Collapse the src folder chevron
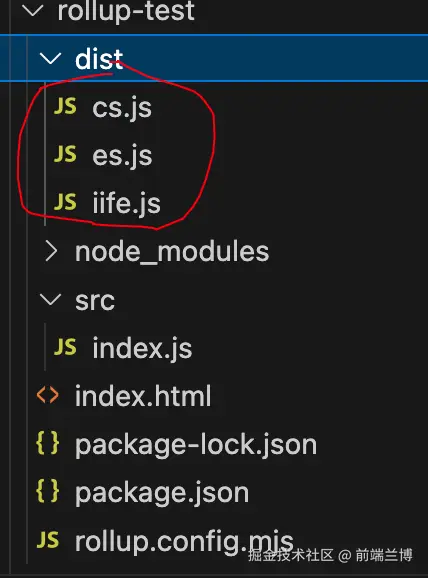This screenshot has width=428, height=578. (x=50, y=300)
